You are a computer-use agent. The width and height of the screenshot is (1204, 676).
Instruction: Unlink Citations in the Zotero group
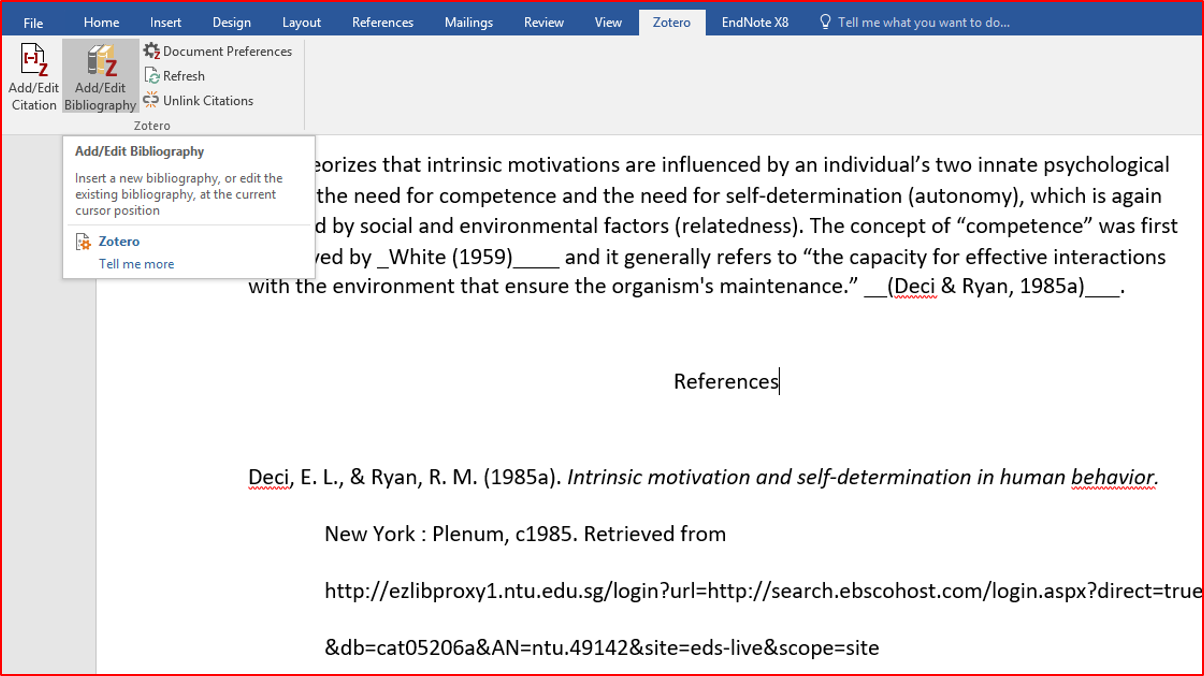pos(198,101)
